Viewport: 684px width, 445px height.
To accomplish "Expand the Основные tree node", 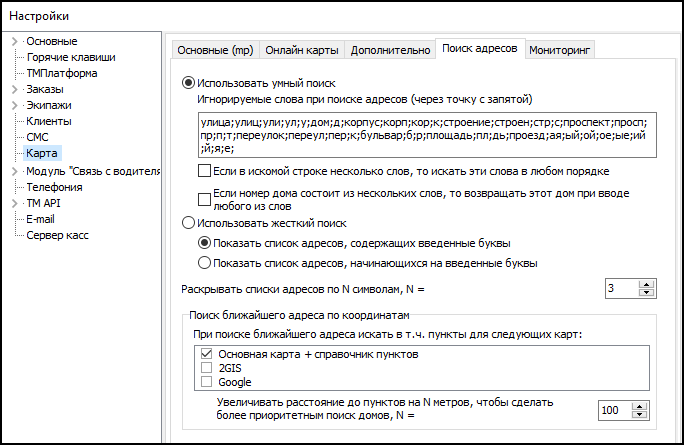I will tap(14, 41).
